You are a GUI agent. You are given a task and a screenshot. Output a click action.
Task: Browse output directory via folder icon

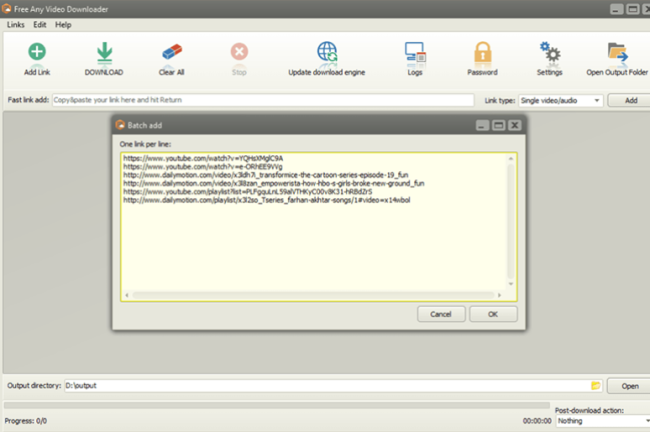(595, 386)
